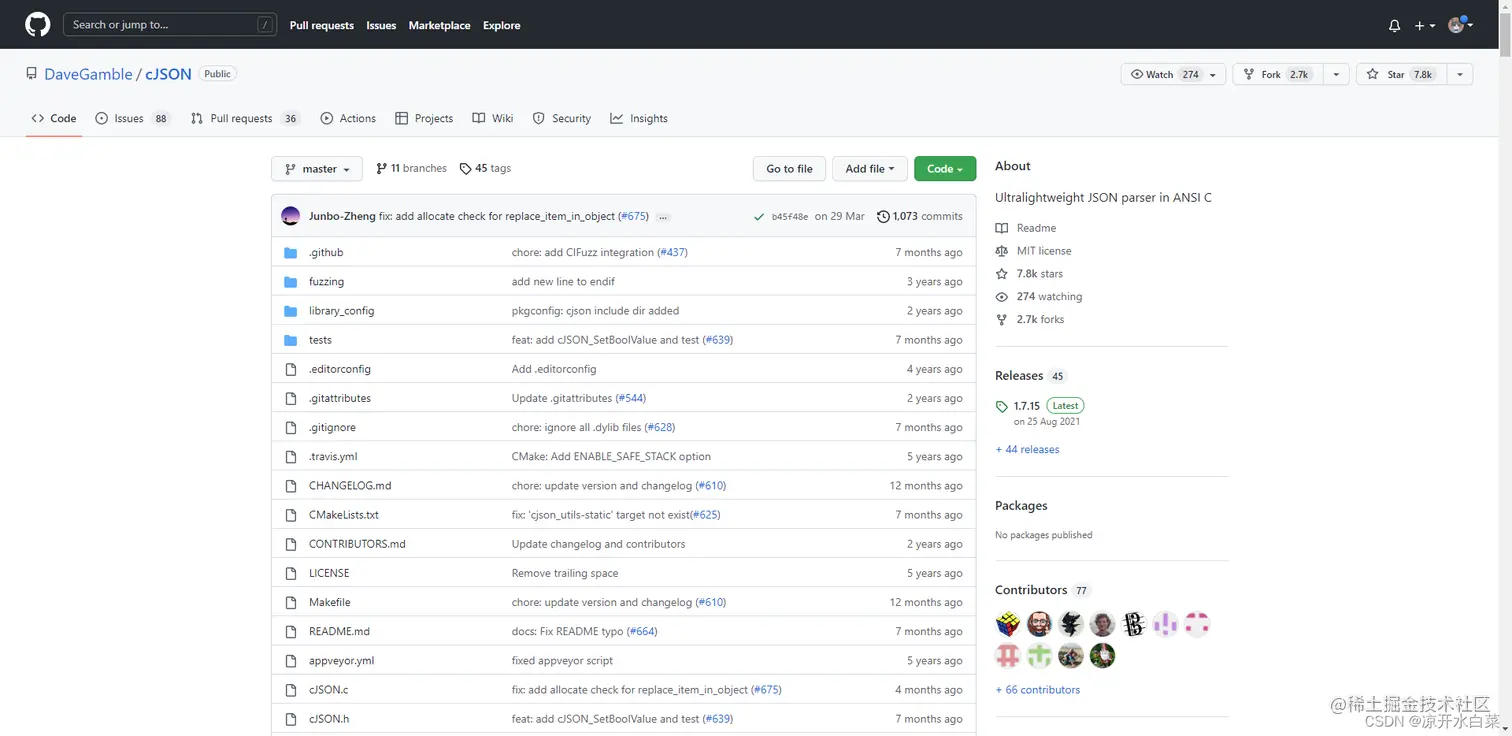The height and width of the screenshot is (736, 1512).
Task: Open the cJSON.c file
Action: tap(329, 690)
